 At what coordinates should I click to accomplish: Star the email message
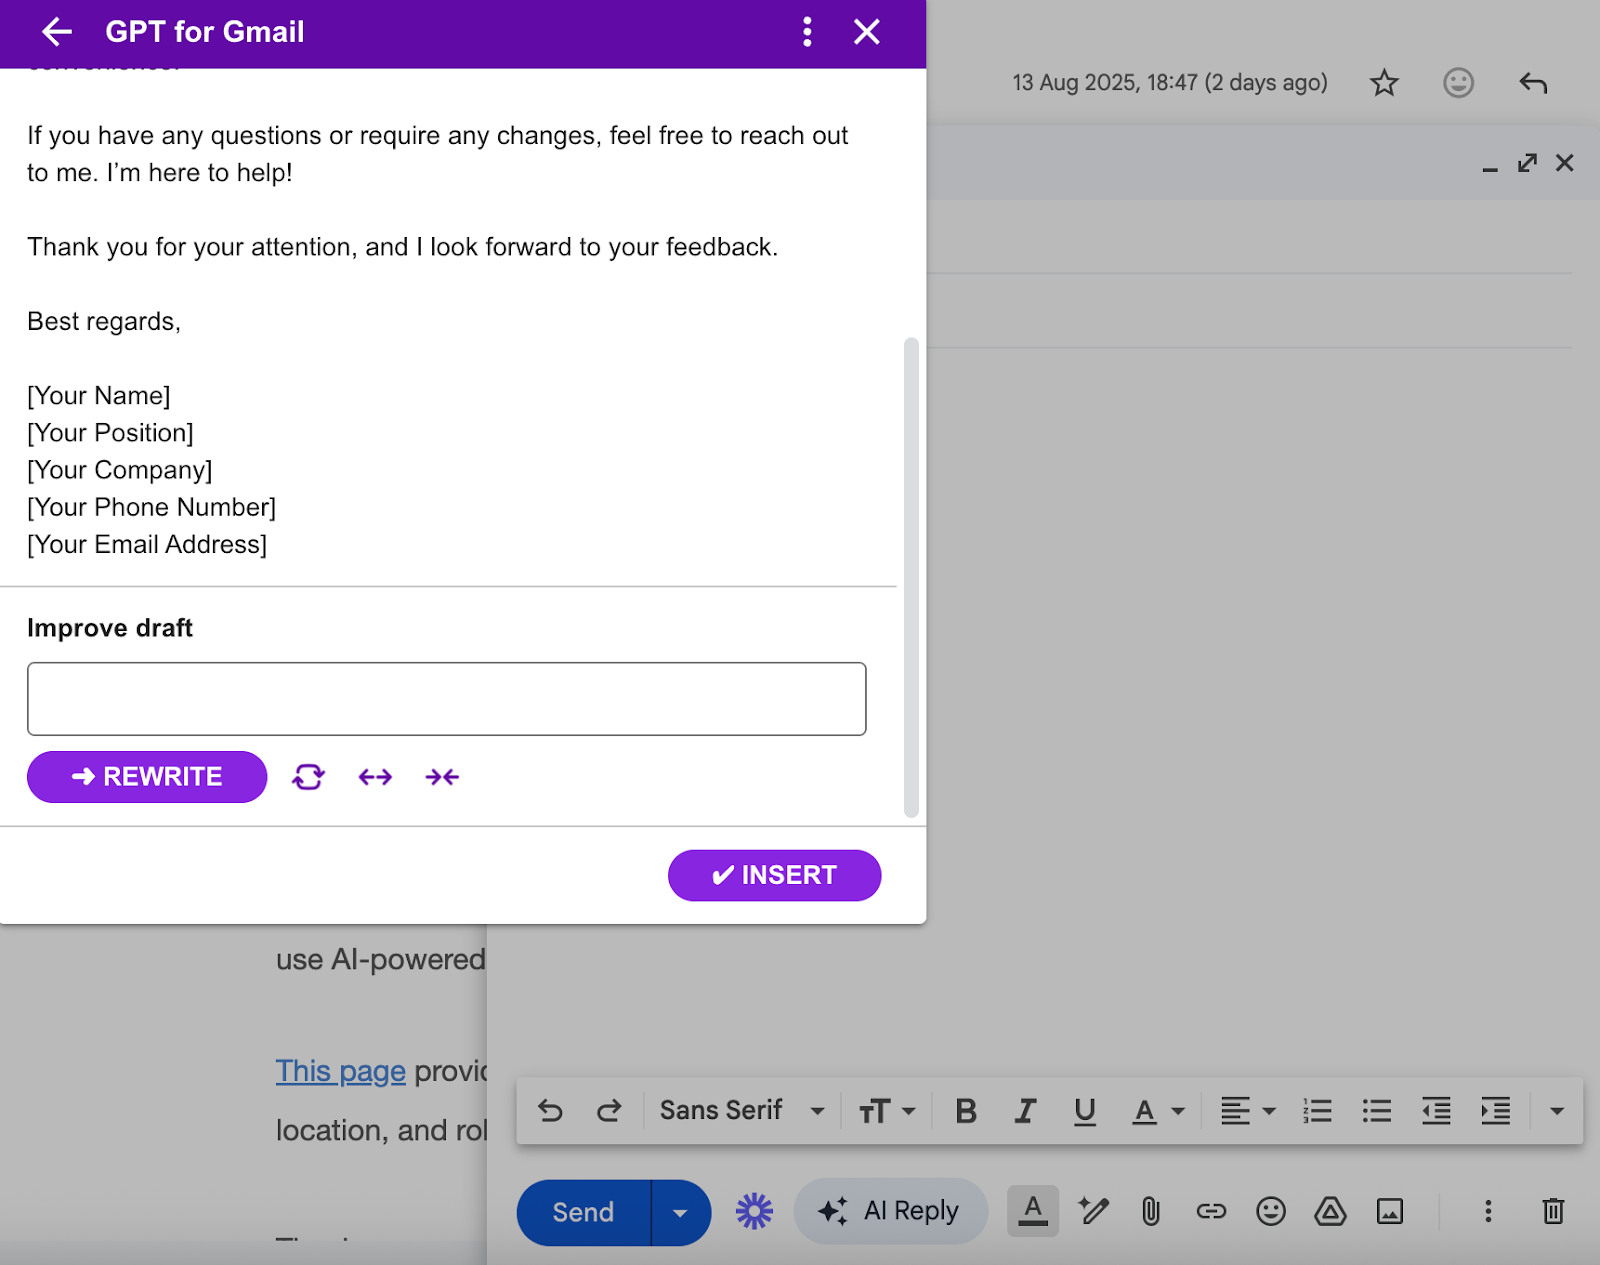pyautogui.click(x=1384, y=83)
